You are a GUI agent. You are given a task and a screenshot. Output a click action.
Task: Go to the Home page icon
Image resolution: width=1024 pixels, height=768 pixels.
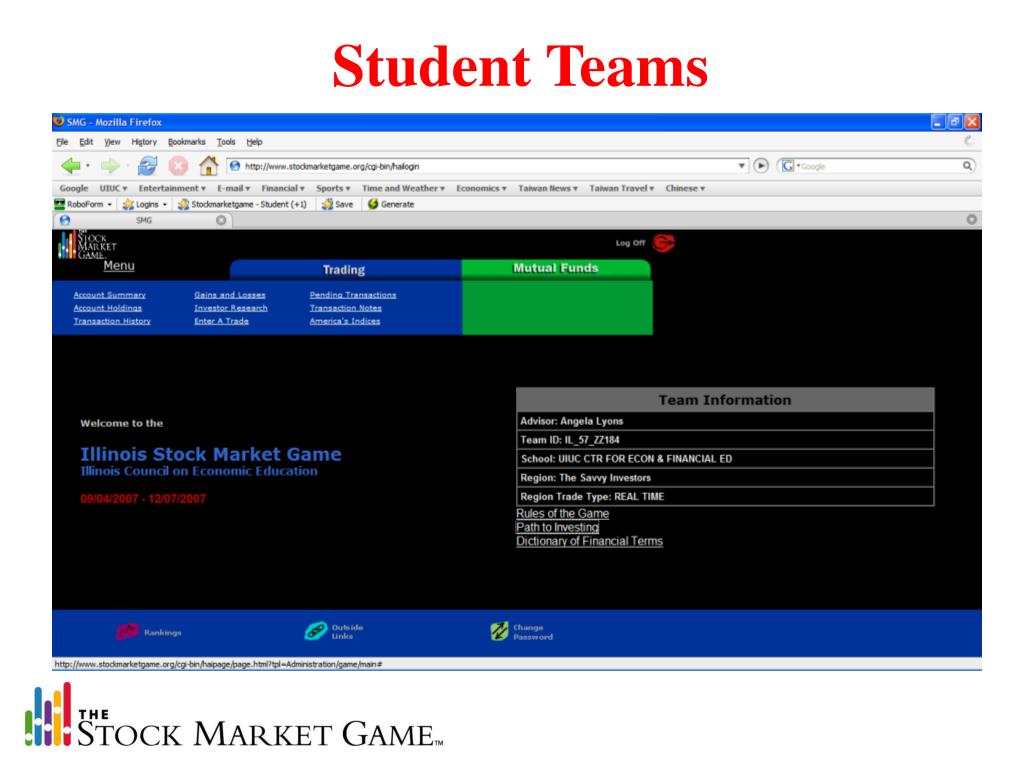[208, 166]
